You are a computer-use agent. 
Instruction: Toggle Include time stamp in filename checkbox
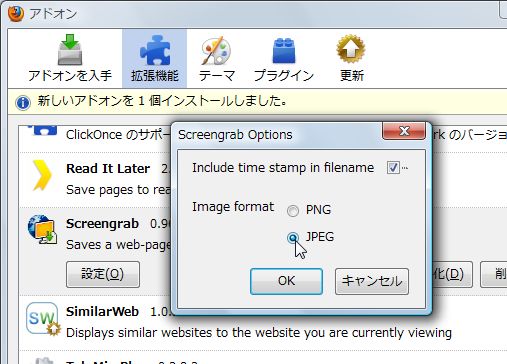pos(393,168)
